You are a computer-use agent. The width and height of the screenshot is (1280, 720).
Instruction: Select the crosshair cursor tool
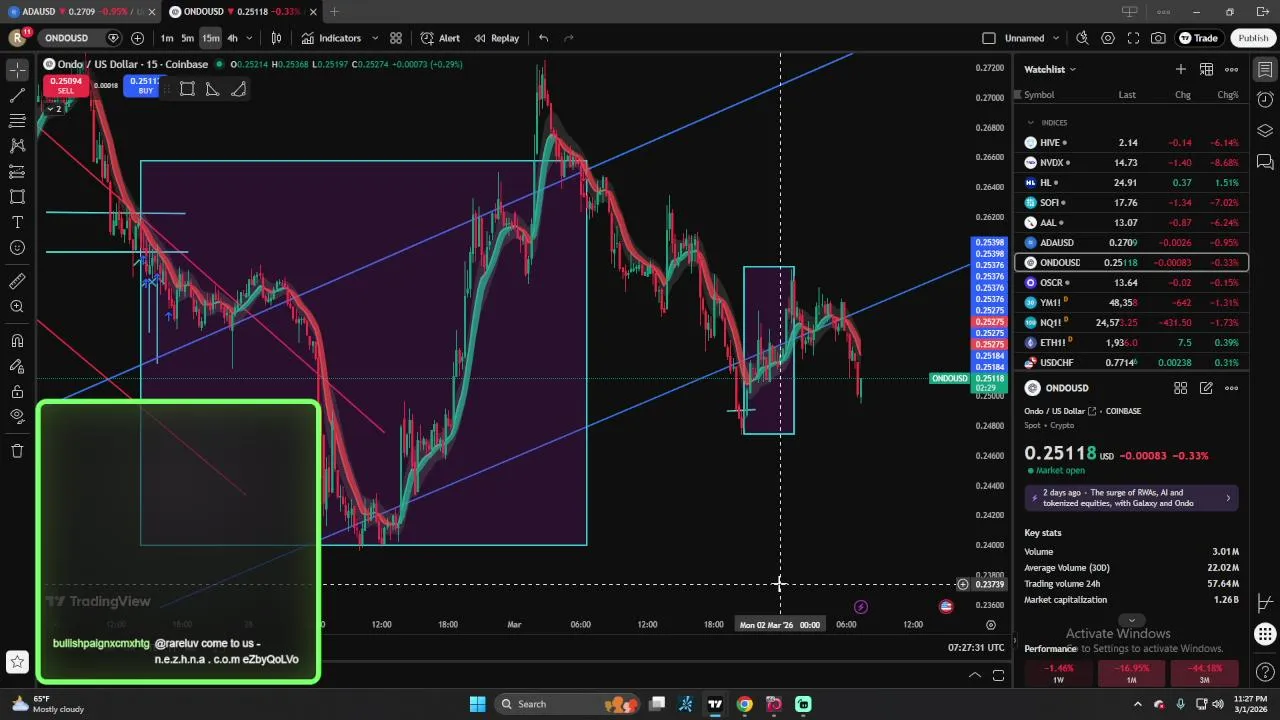coord(17,70)
